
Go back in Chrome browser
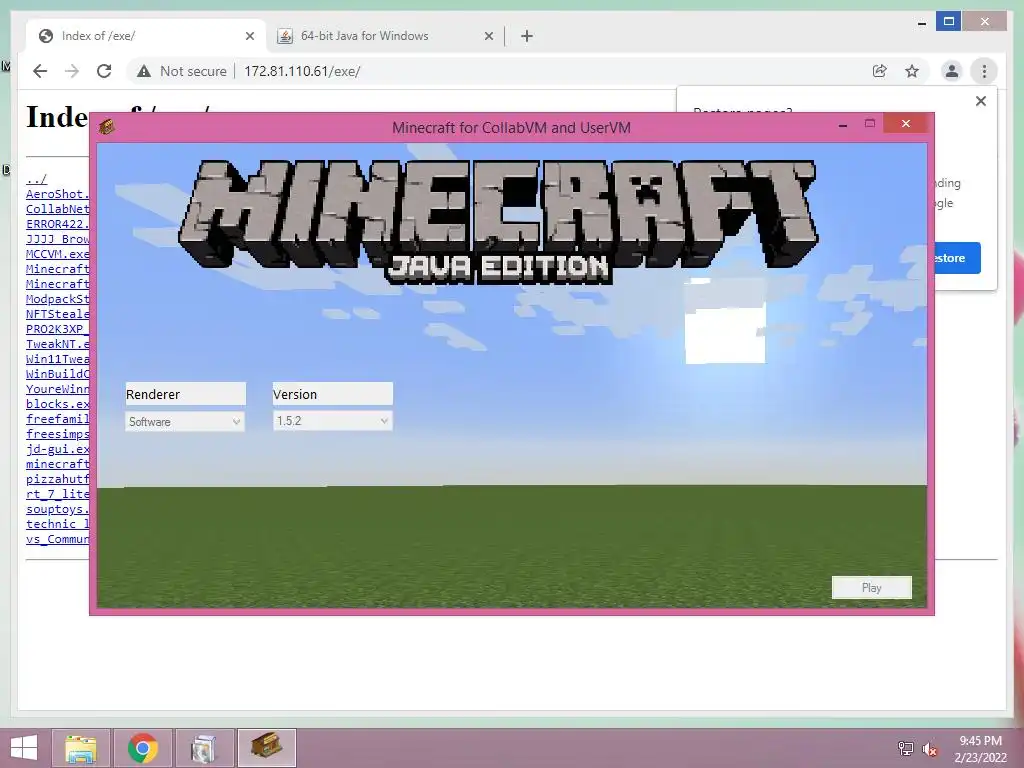pos(40,71)
